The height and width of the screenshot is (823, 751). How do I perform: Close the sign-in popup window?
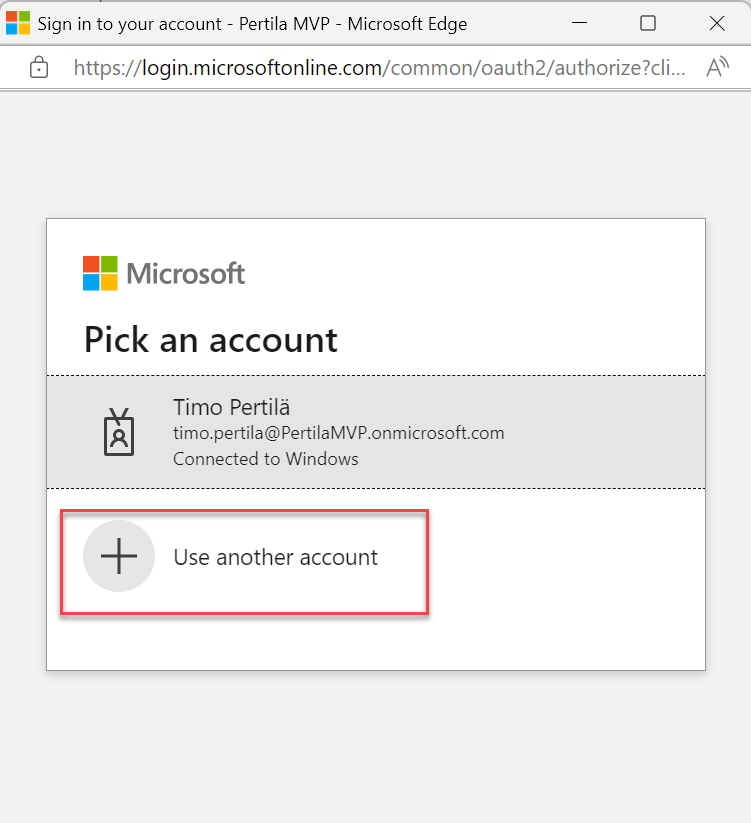click(x=717, y=23)
